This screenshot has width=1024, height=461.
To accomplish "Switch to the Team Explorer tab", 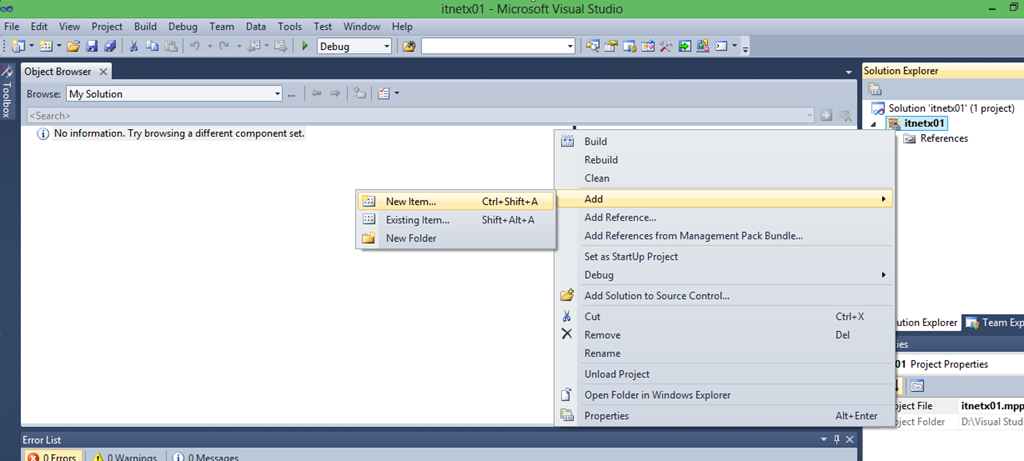I will (x=994, y=323).
